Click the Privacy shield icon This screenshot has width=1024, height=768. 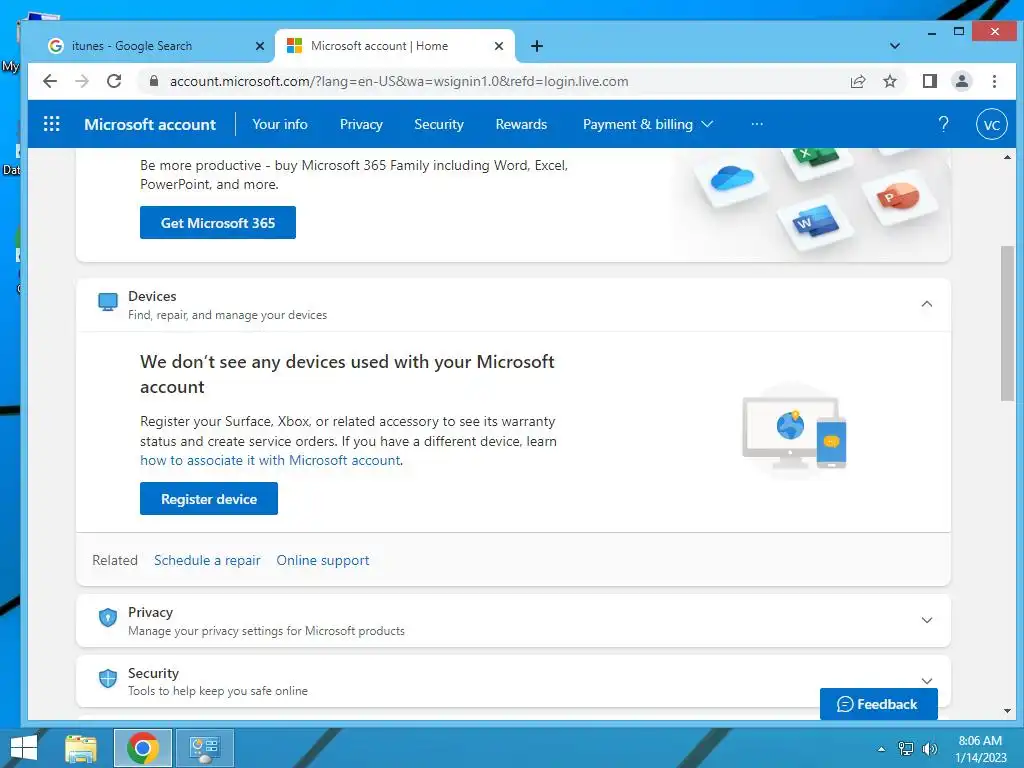click(108, 617)
